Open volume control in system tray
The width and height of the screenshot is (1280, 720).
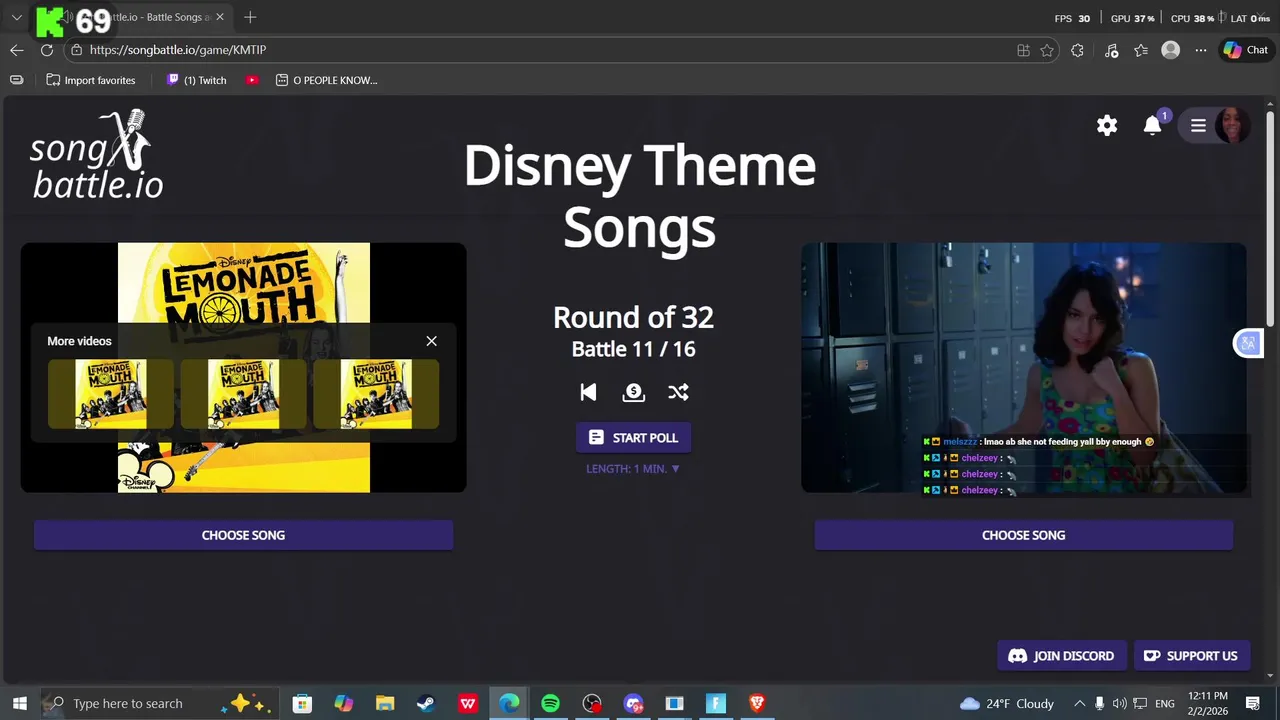pyautogui.click(x=1119, y=703)
